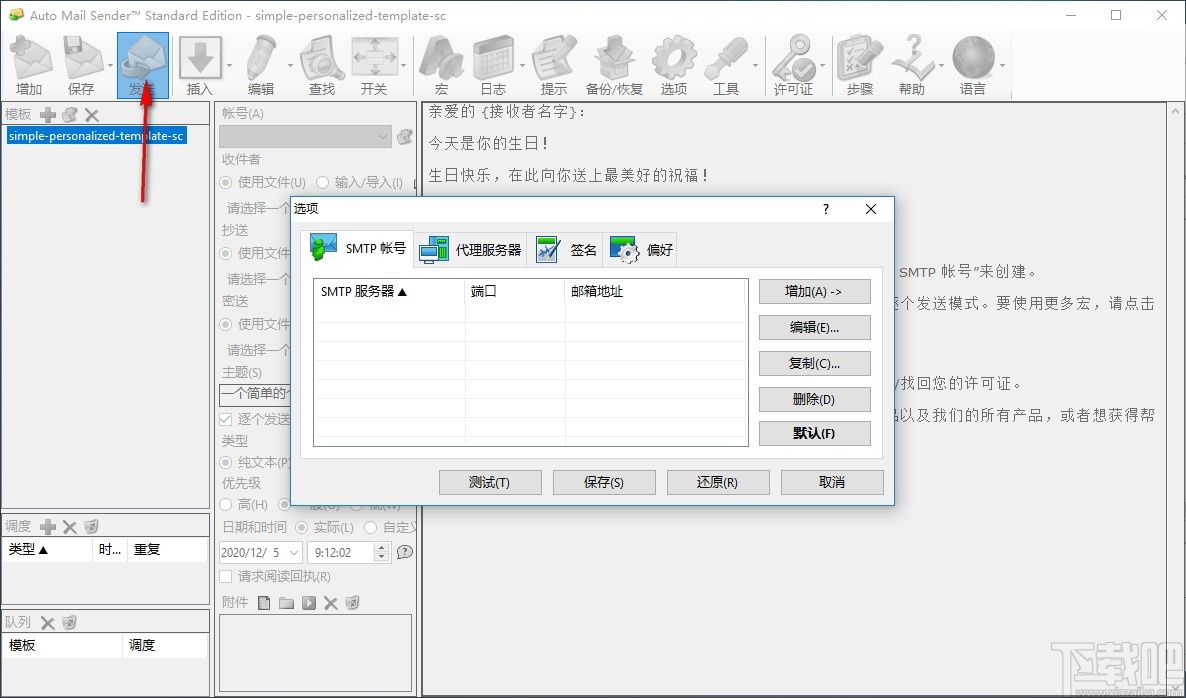Open the 语言 (Language) globe icon
1186x698 pixels.
pyautogui.click(x=975, y=60)
